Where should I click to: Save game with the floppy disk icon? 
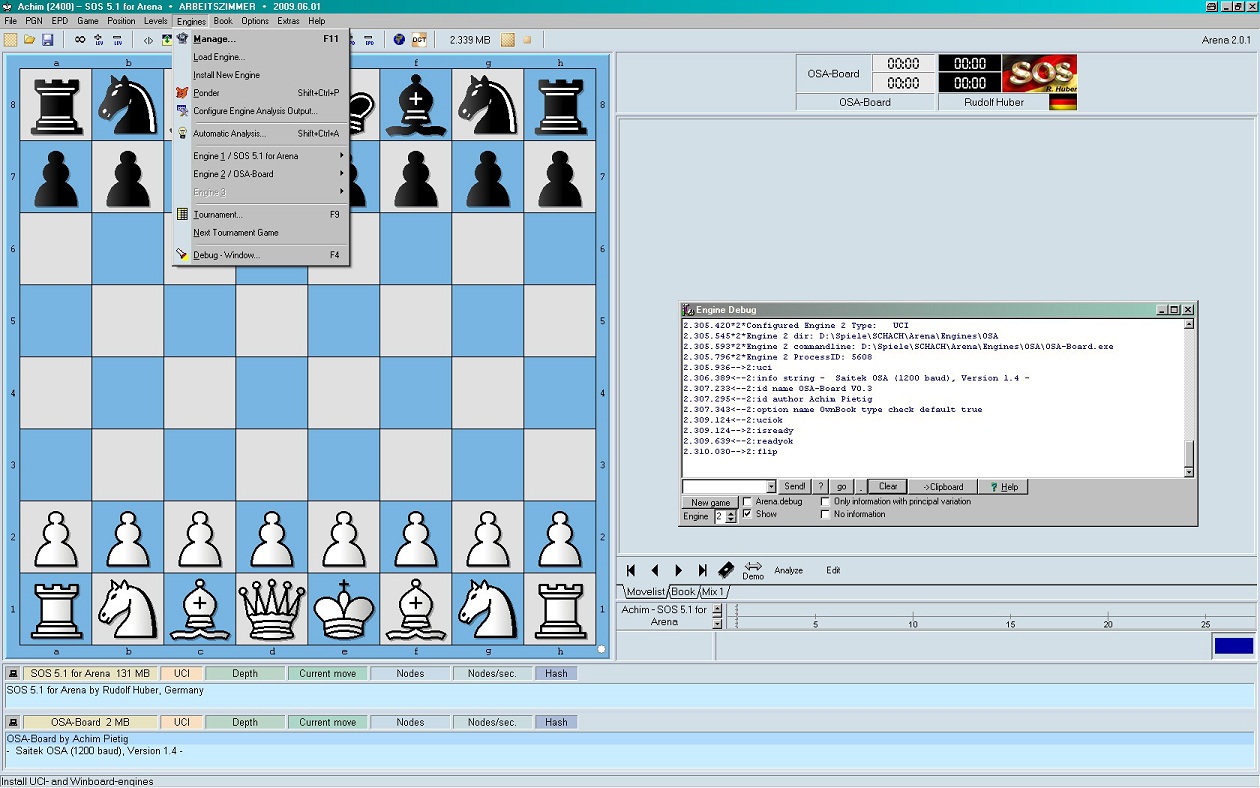[x=47, y=40]
